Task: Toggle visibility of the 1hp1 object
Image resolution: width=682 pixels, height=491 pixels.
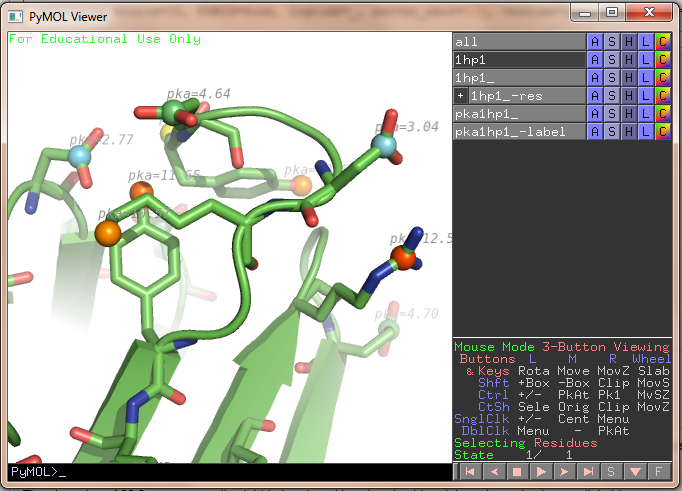Action: [x=517, y=60]
